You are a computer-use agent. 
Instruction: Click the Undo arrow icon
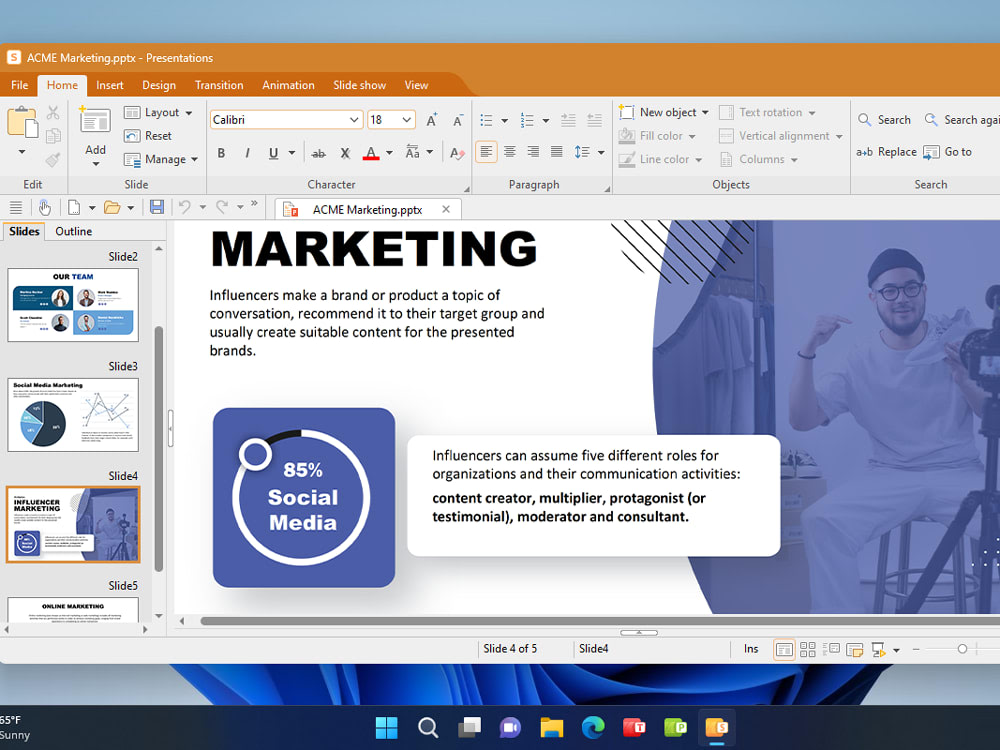pos(185,207)
